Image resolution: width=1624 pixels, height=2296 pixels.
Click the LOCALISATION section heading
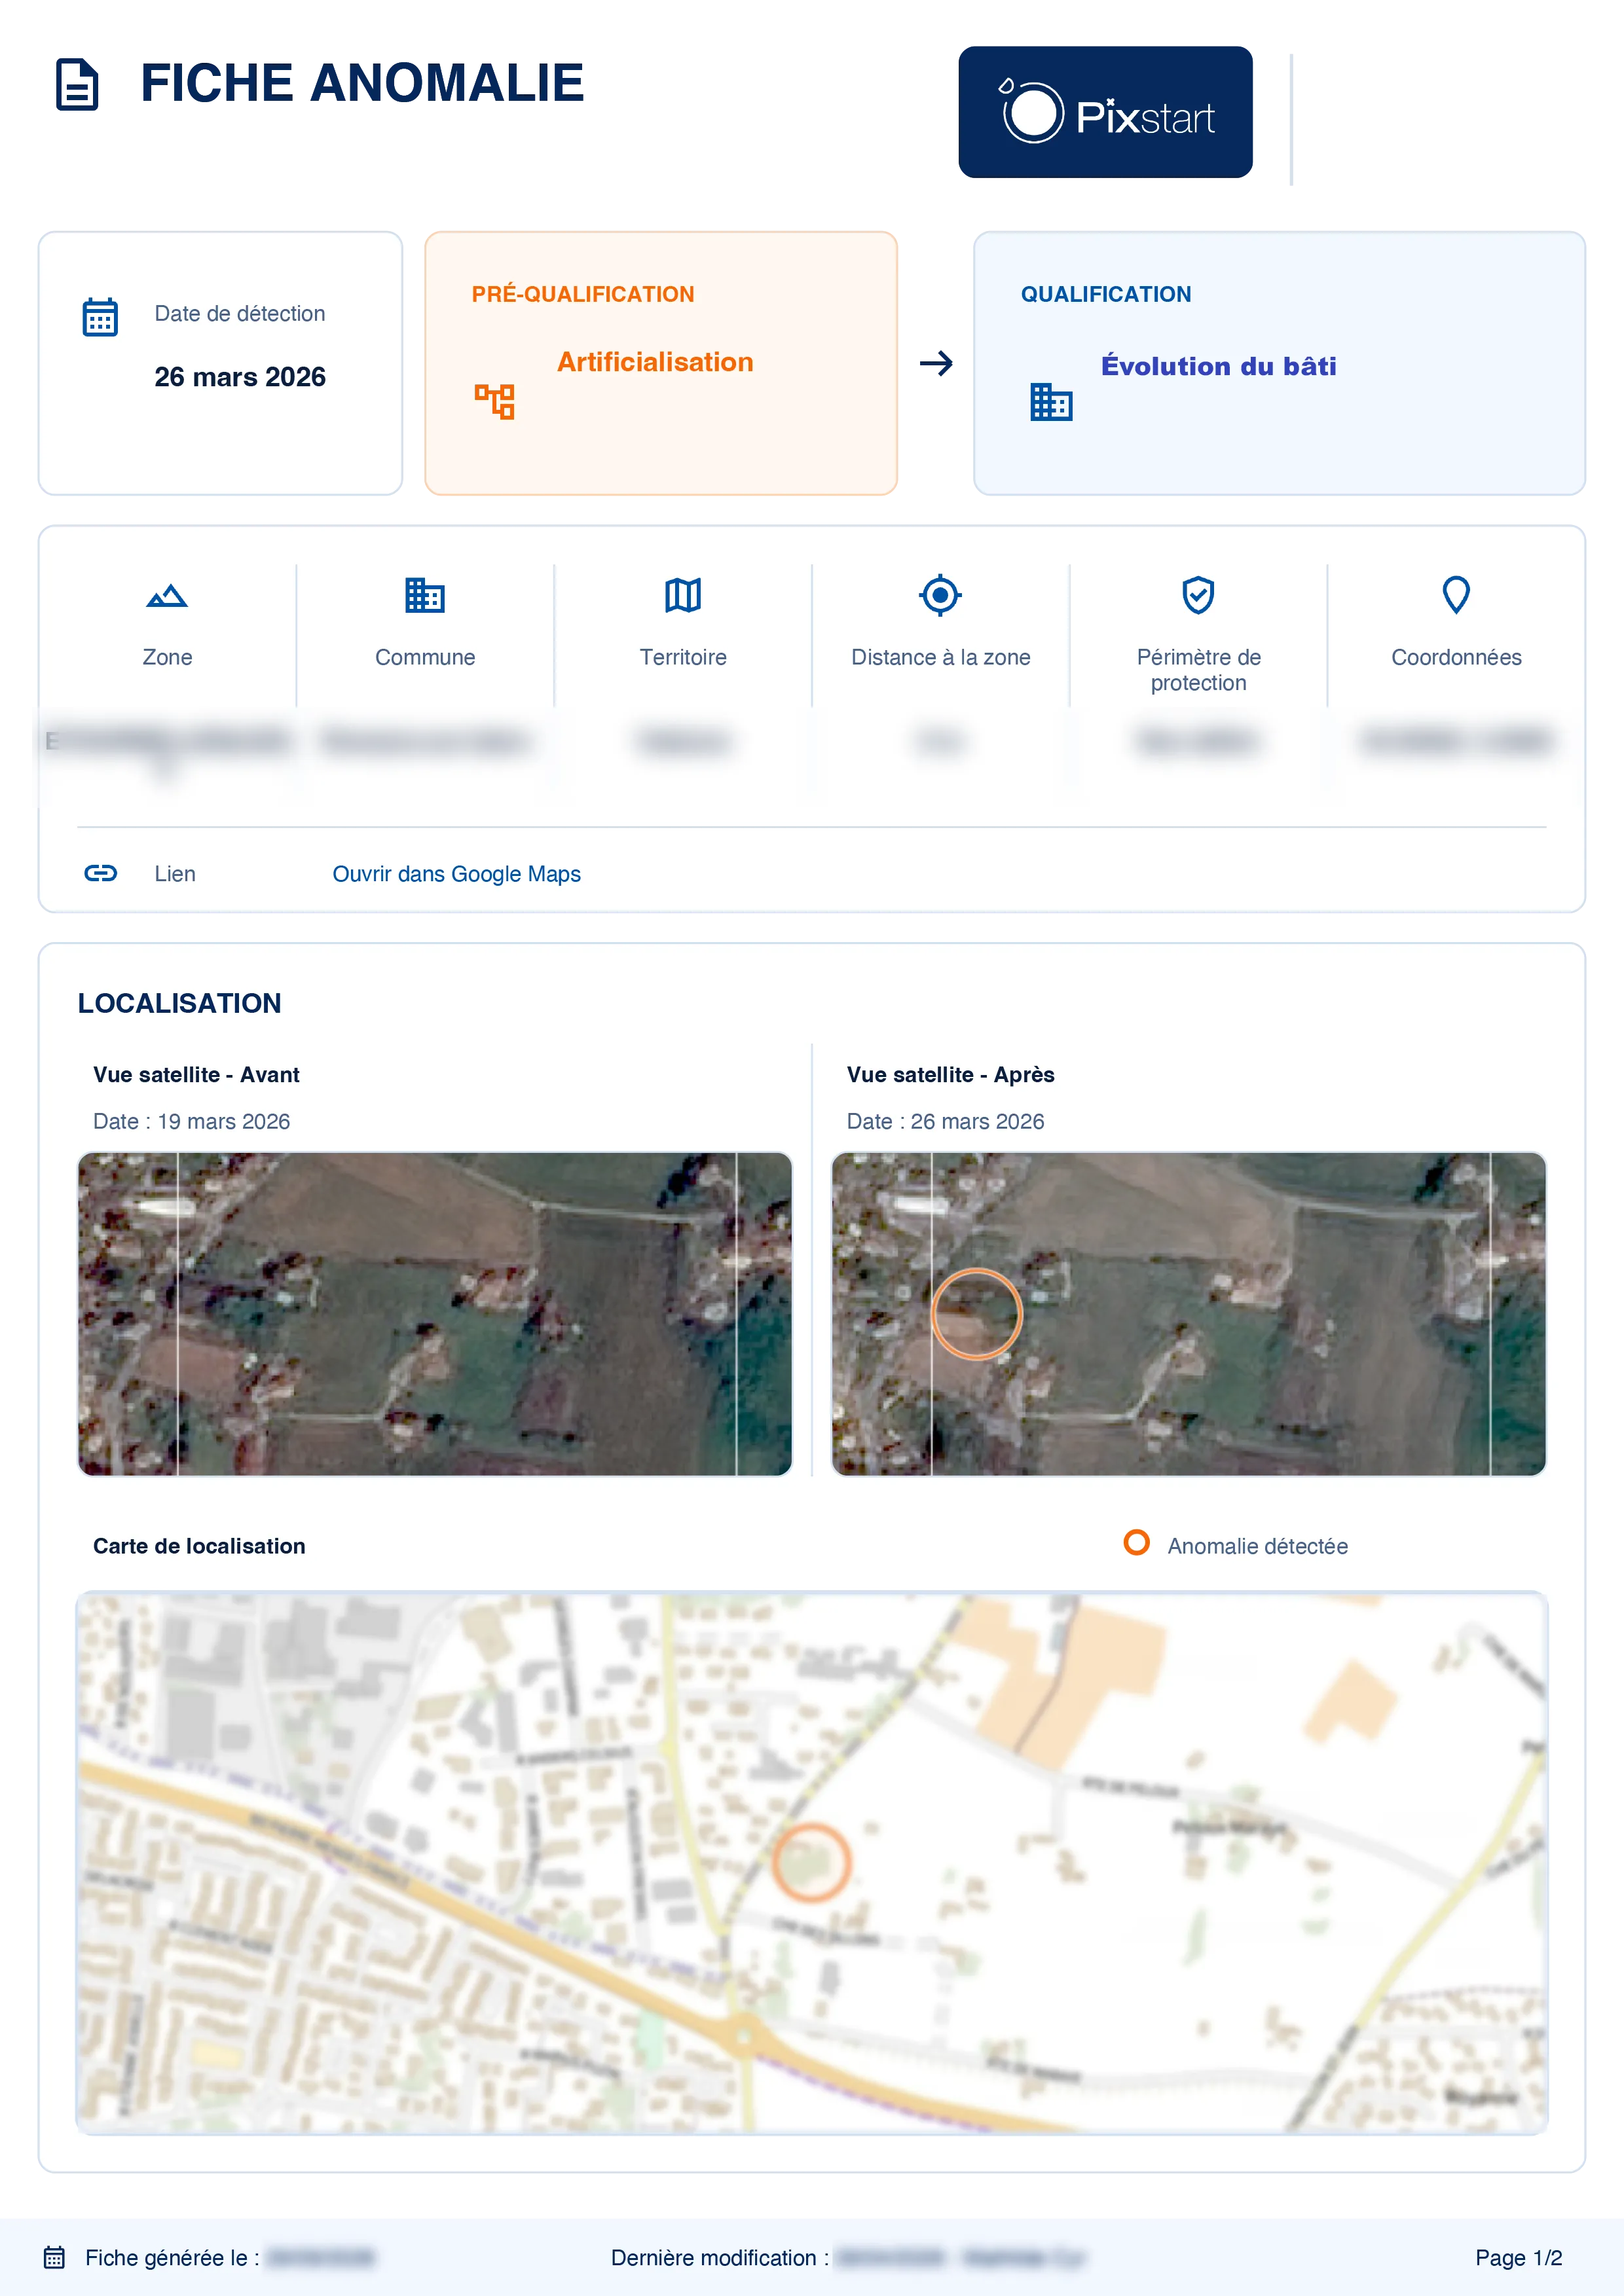(180, 1003)
